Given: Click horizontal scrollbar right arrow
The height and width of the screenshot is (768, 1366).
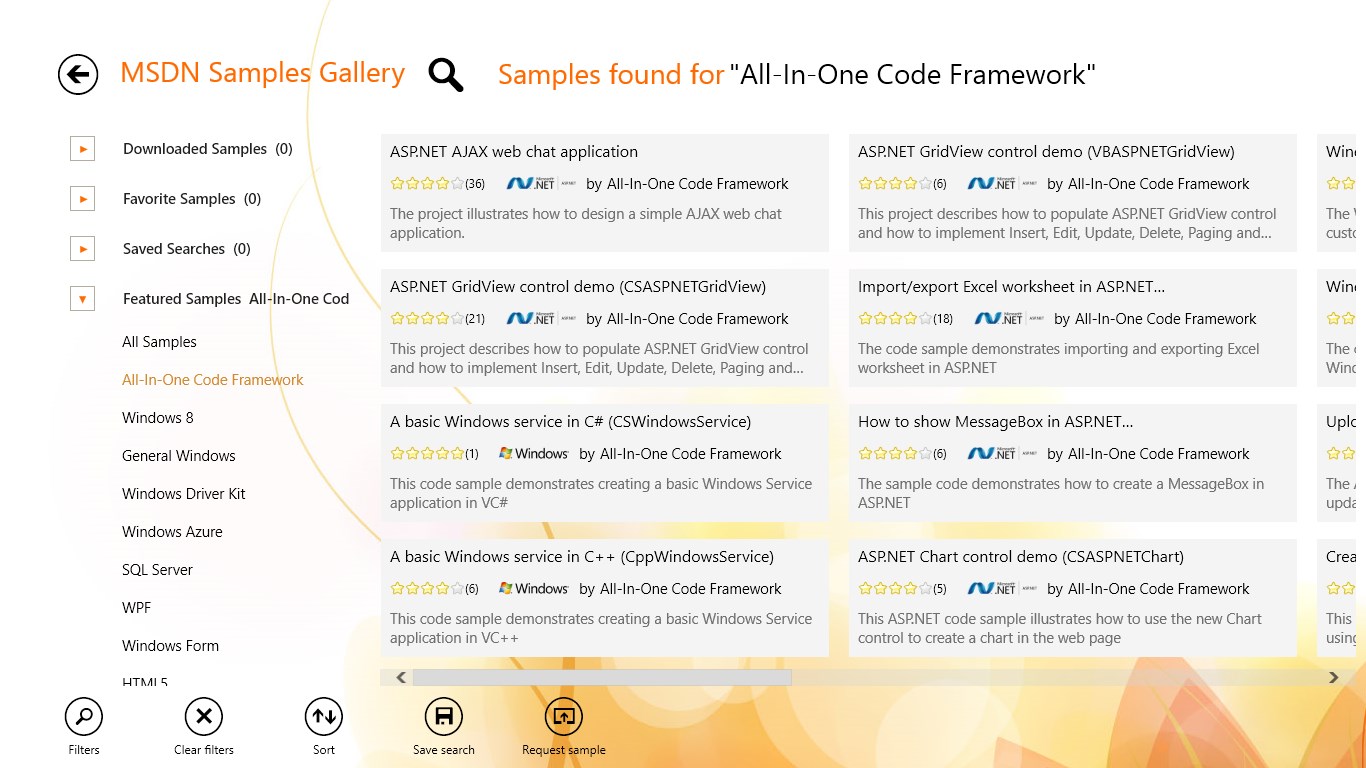Looking at the screenshot, I should click(1333, 678).
